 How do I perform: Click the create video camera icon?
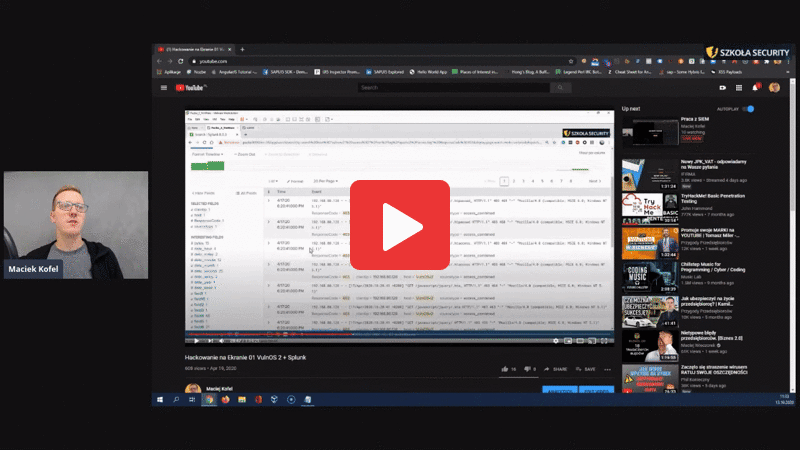(x=723, y=88)
